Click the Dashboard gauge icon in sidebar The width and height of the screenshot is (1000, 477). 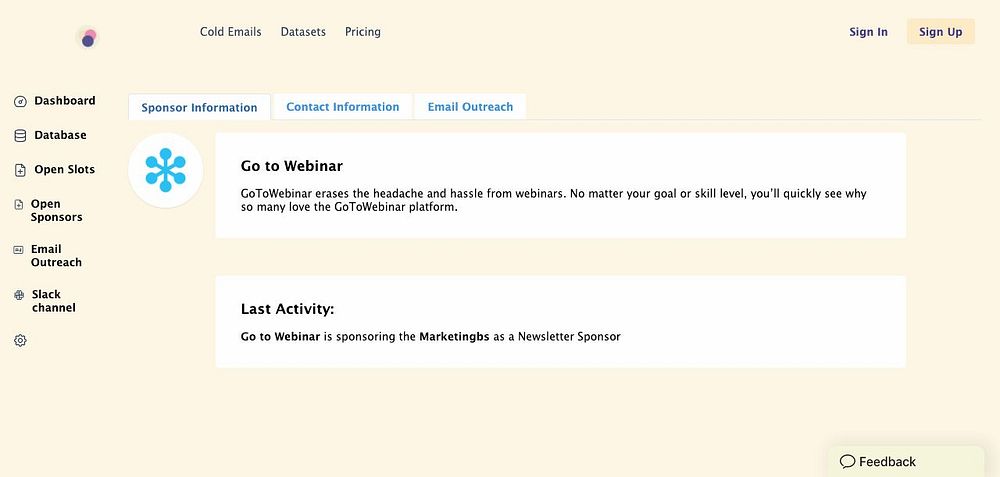point(20,101)
